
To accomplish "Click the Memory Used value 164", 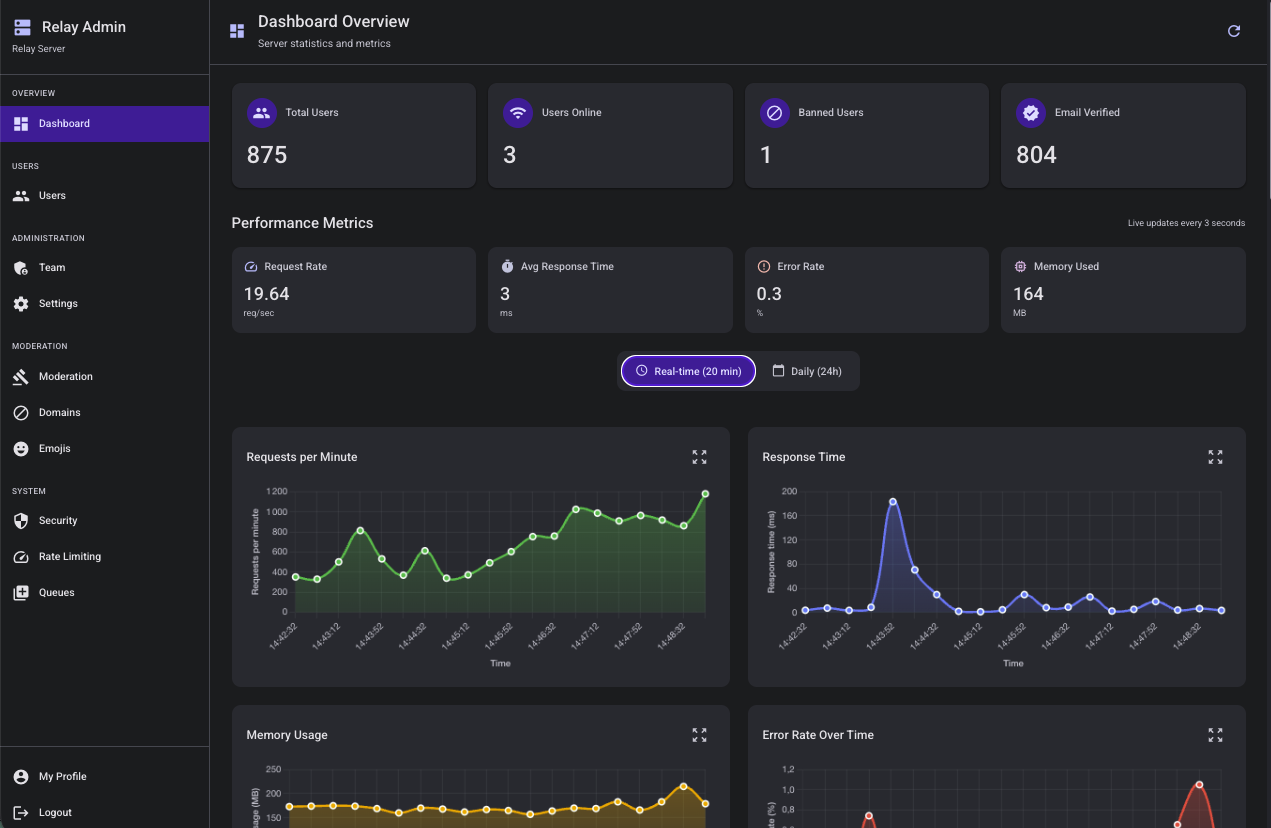I will point(1028,294).
